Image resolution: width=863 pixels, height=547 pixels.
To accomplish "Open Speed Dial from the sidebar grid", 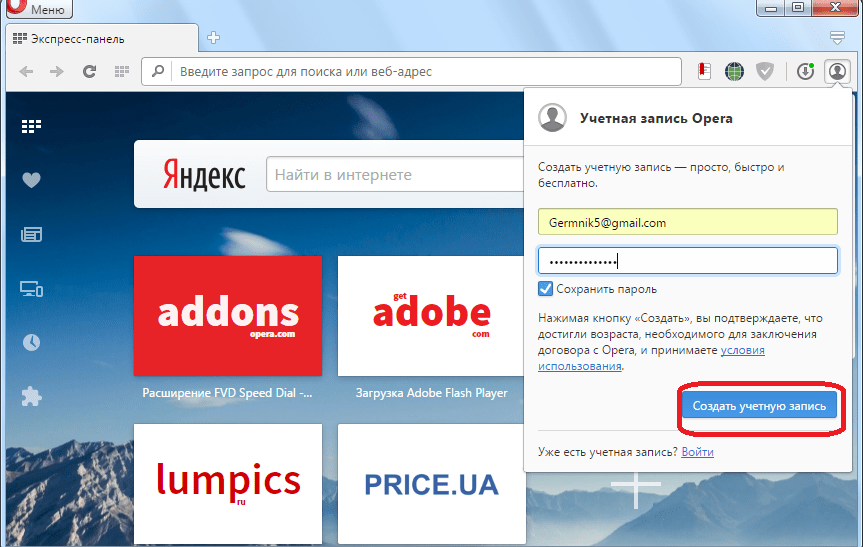I will tap(31, 127).
